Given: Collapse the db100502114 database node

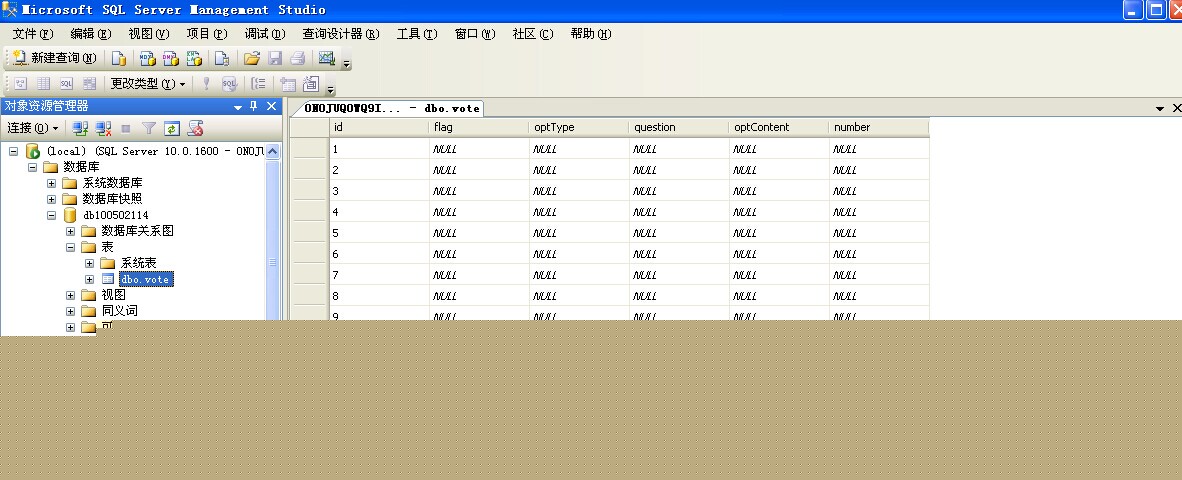Looking at the screenshot, I should pyautogui.click(x=51, y=215).
